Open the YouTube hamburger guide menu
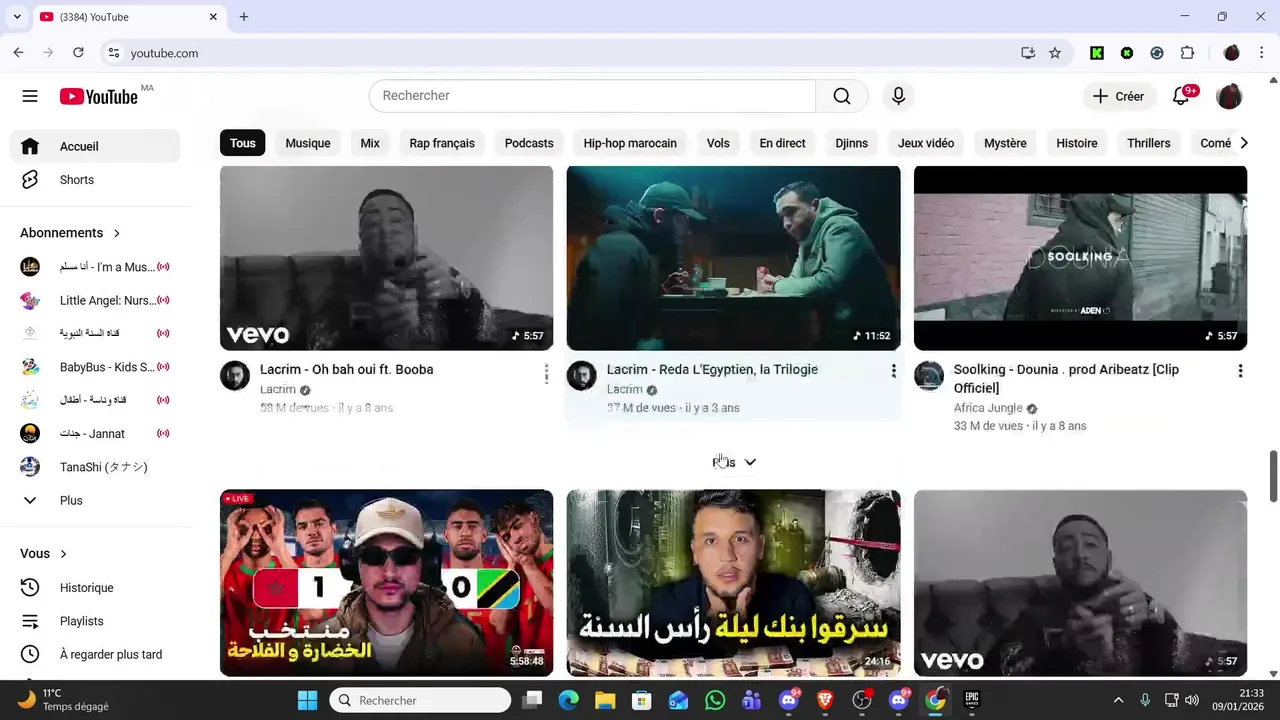The height and width of the screenshot is (720, 1280). click(x=30, y=96)
